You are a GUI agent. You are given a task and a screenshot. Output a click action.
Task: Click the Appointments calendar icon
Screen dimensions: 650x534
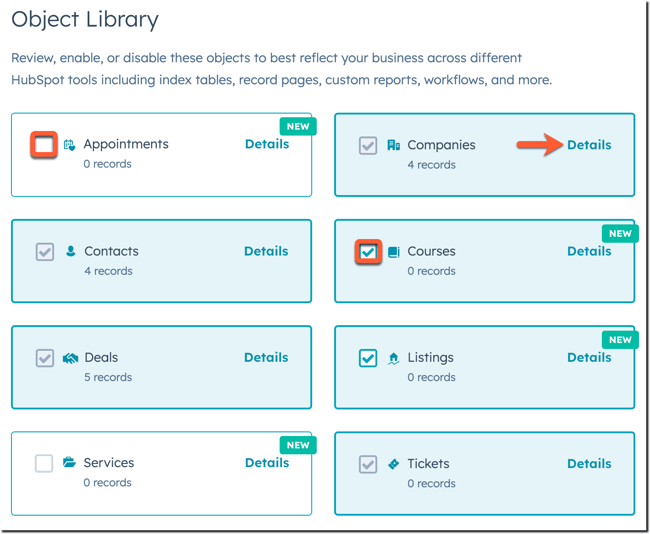pyautogui.click(x=69, y=145)
